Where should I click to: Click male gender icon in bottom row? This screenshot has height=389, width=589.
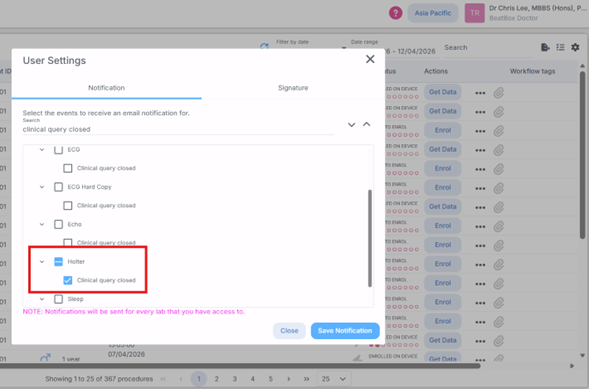[x=45, y=358]
